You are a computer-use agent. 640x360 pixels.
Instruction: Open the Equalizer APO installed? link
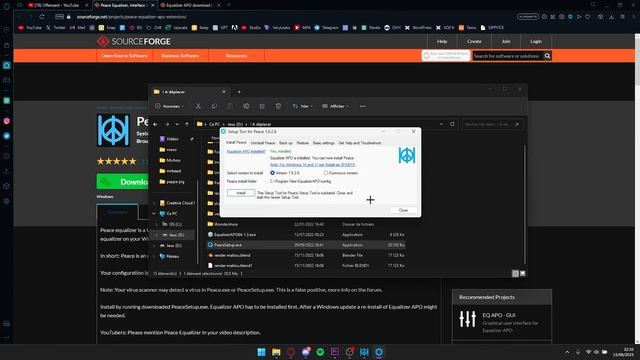(x=246, y=151)
